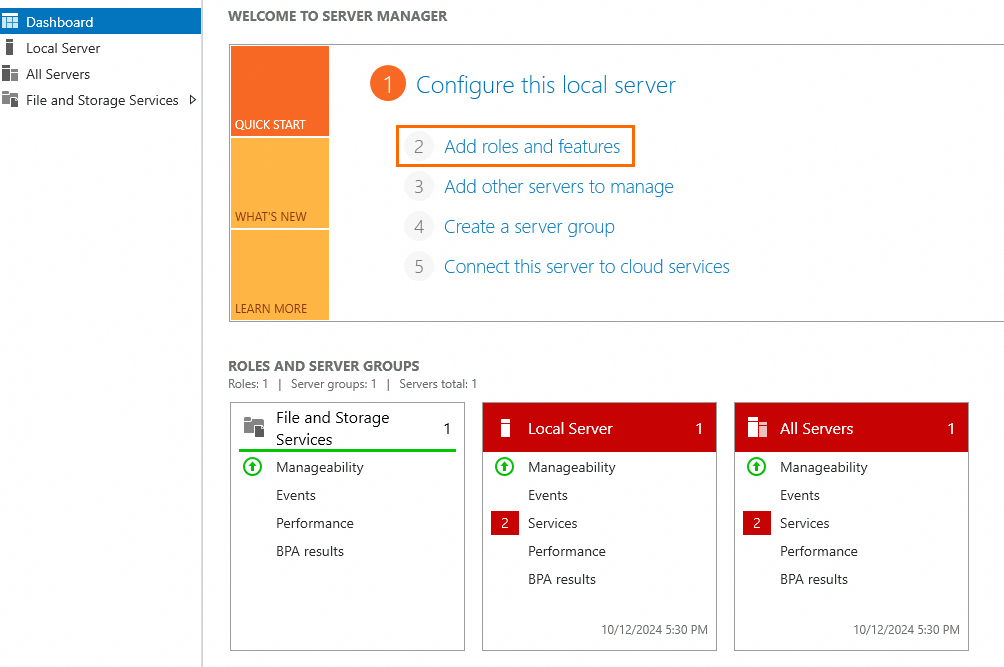Image resolution: width=1004 pixels, height=667 pixels.
Task: Click the Local Server icon in sidebar
Action: pyautogui.click(x=11, y=48)
